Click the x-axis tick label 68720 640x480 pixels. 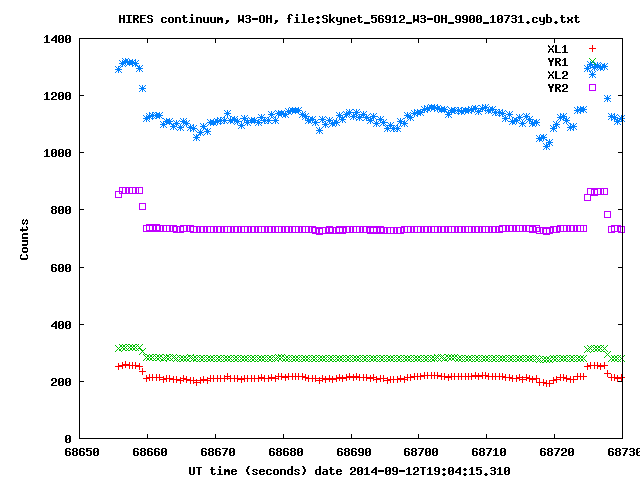click(x=557, y=452)
